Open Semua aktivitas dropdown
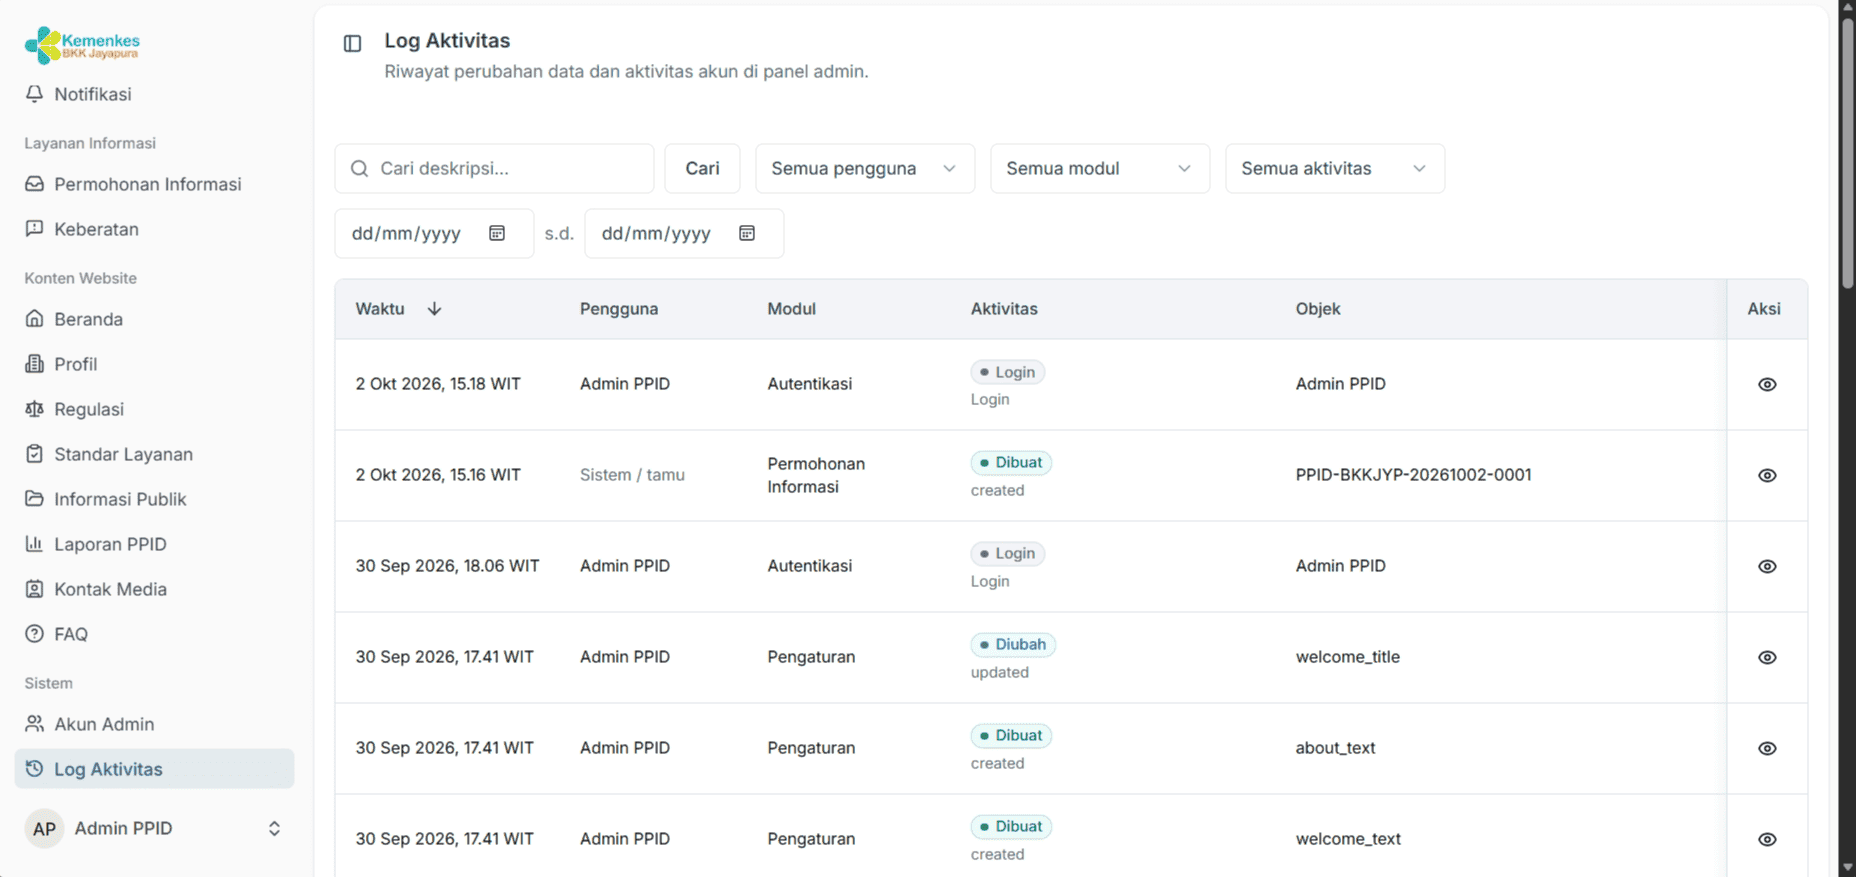 point(1335,169)
